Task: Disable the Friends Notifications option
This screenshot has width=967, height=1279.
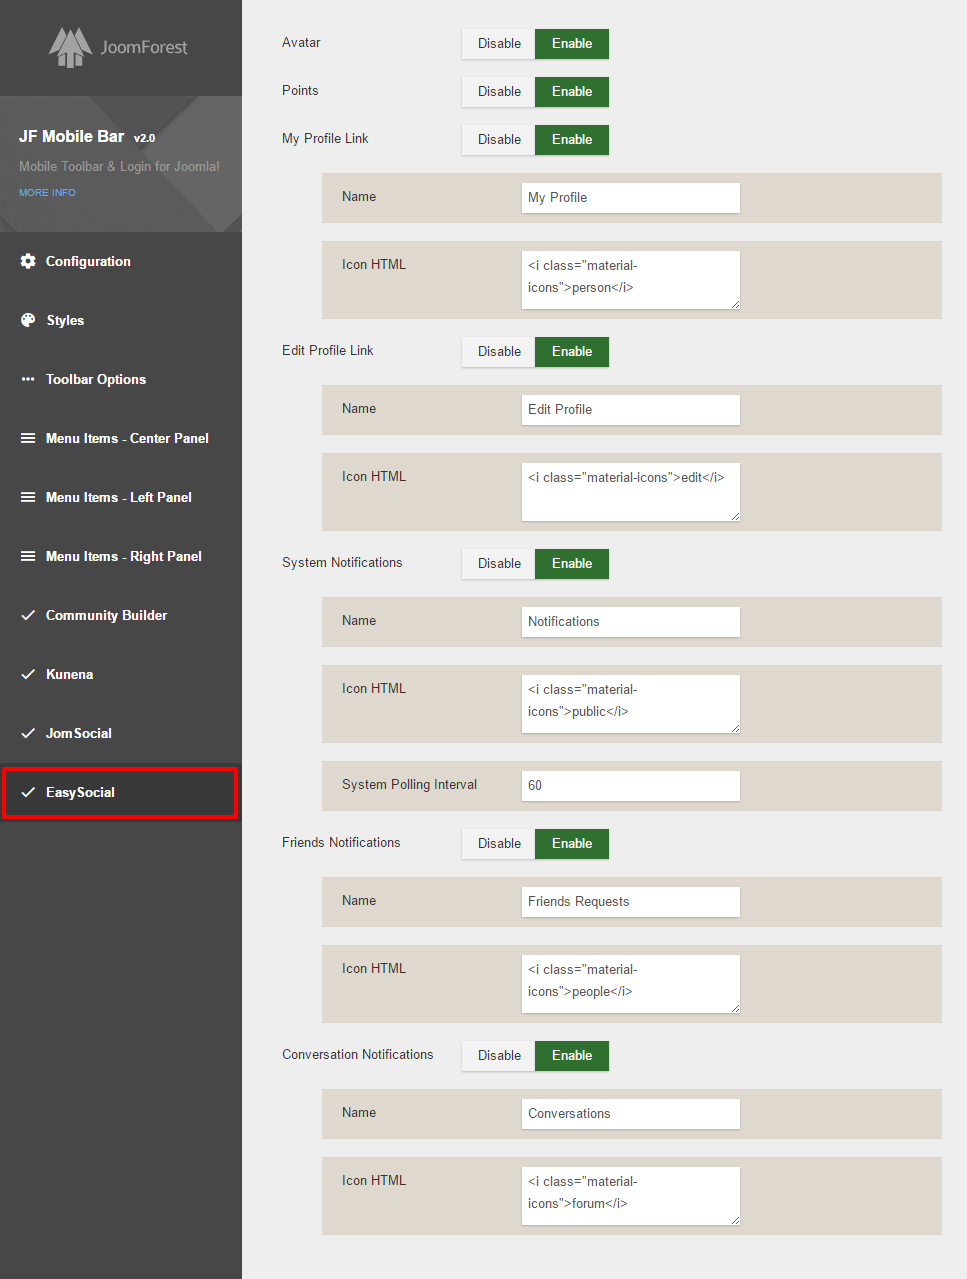Action: click(499, 844)
